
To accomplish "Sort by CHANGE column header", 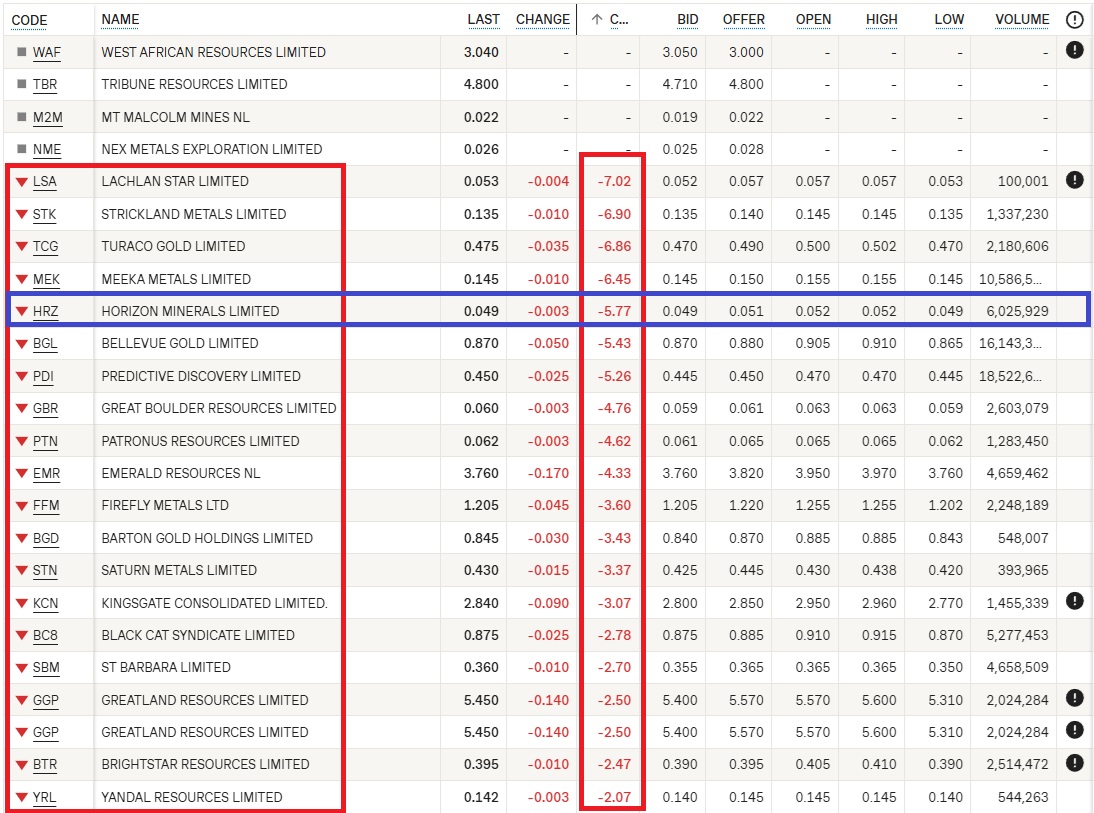I will [542, 19].
